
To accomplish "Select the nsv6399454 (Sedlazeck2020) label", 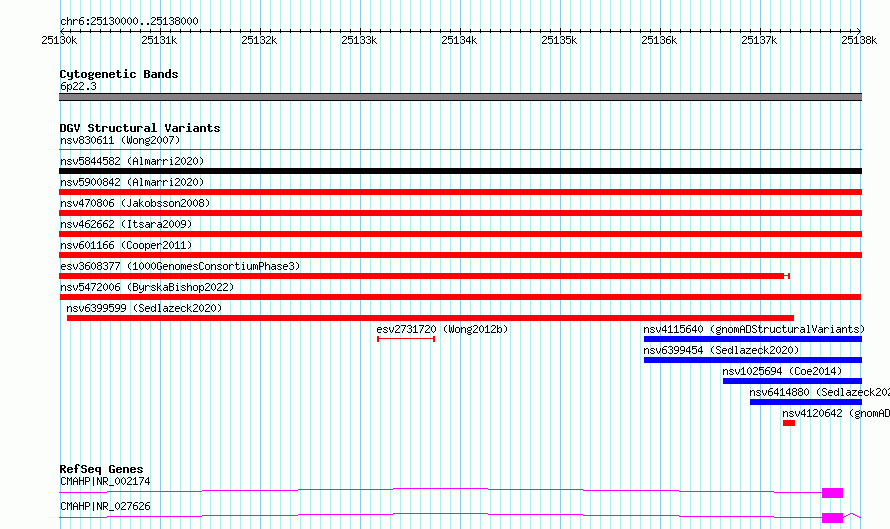I will (721, 350).
